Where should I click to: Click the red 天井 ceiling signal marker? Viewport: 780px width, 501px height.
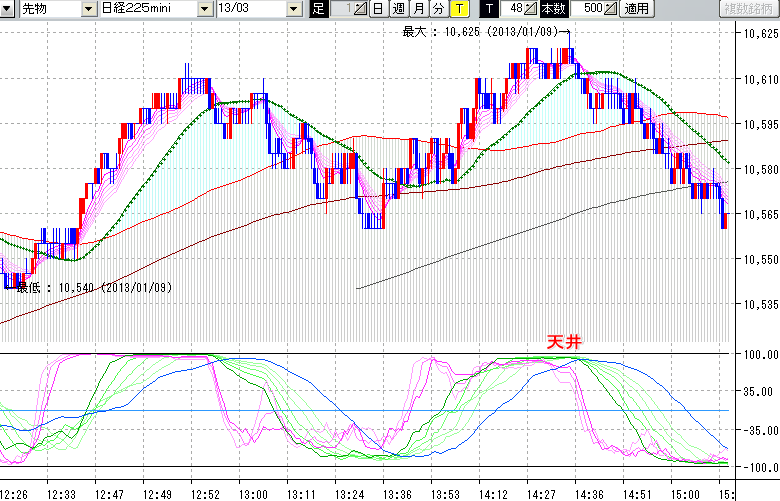pyautogui.click(x=563, y=341)
